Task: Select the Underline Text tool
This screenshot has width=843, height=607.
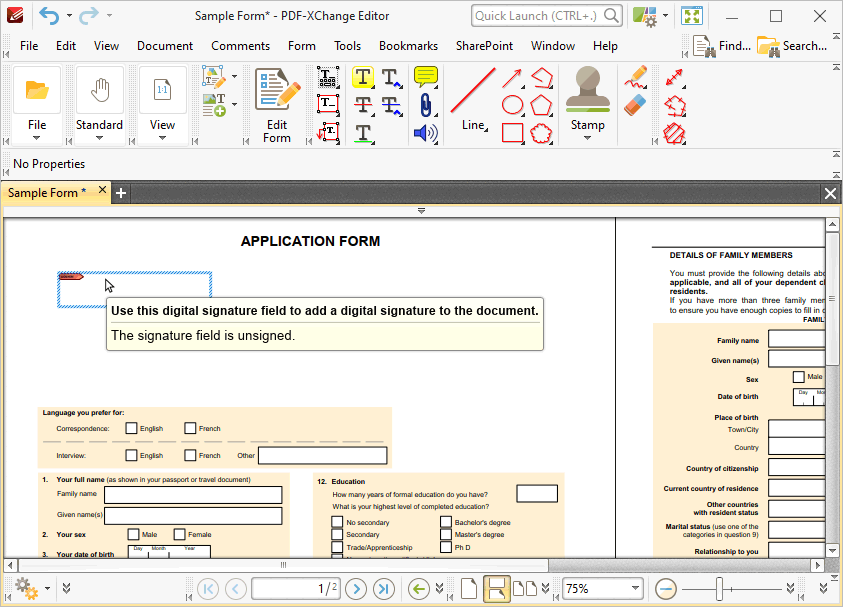Action: coord(363,133)
